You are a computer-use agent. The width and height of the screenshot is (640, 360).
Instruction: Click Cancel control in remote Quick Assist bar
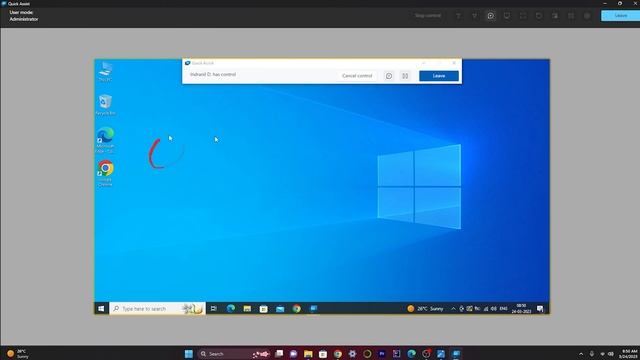(357, 76)
